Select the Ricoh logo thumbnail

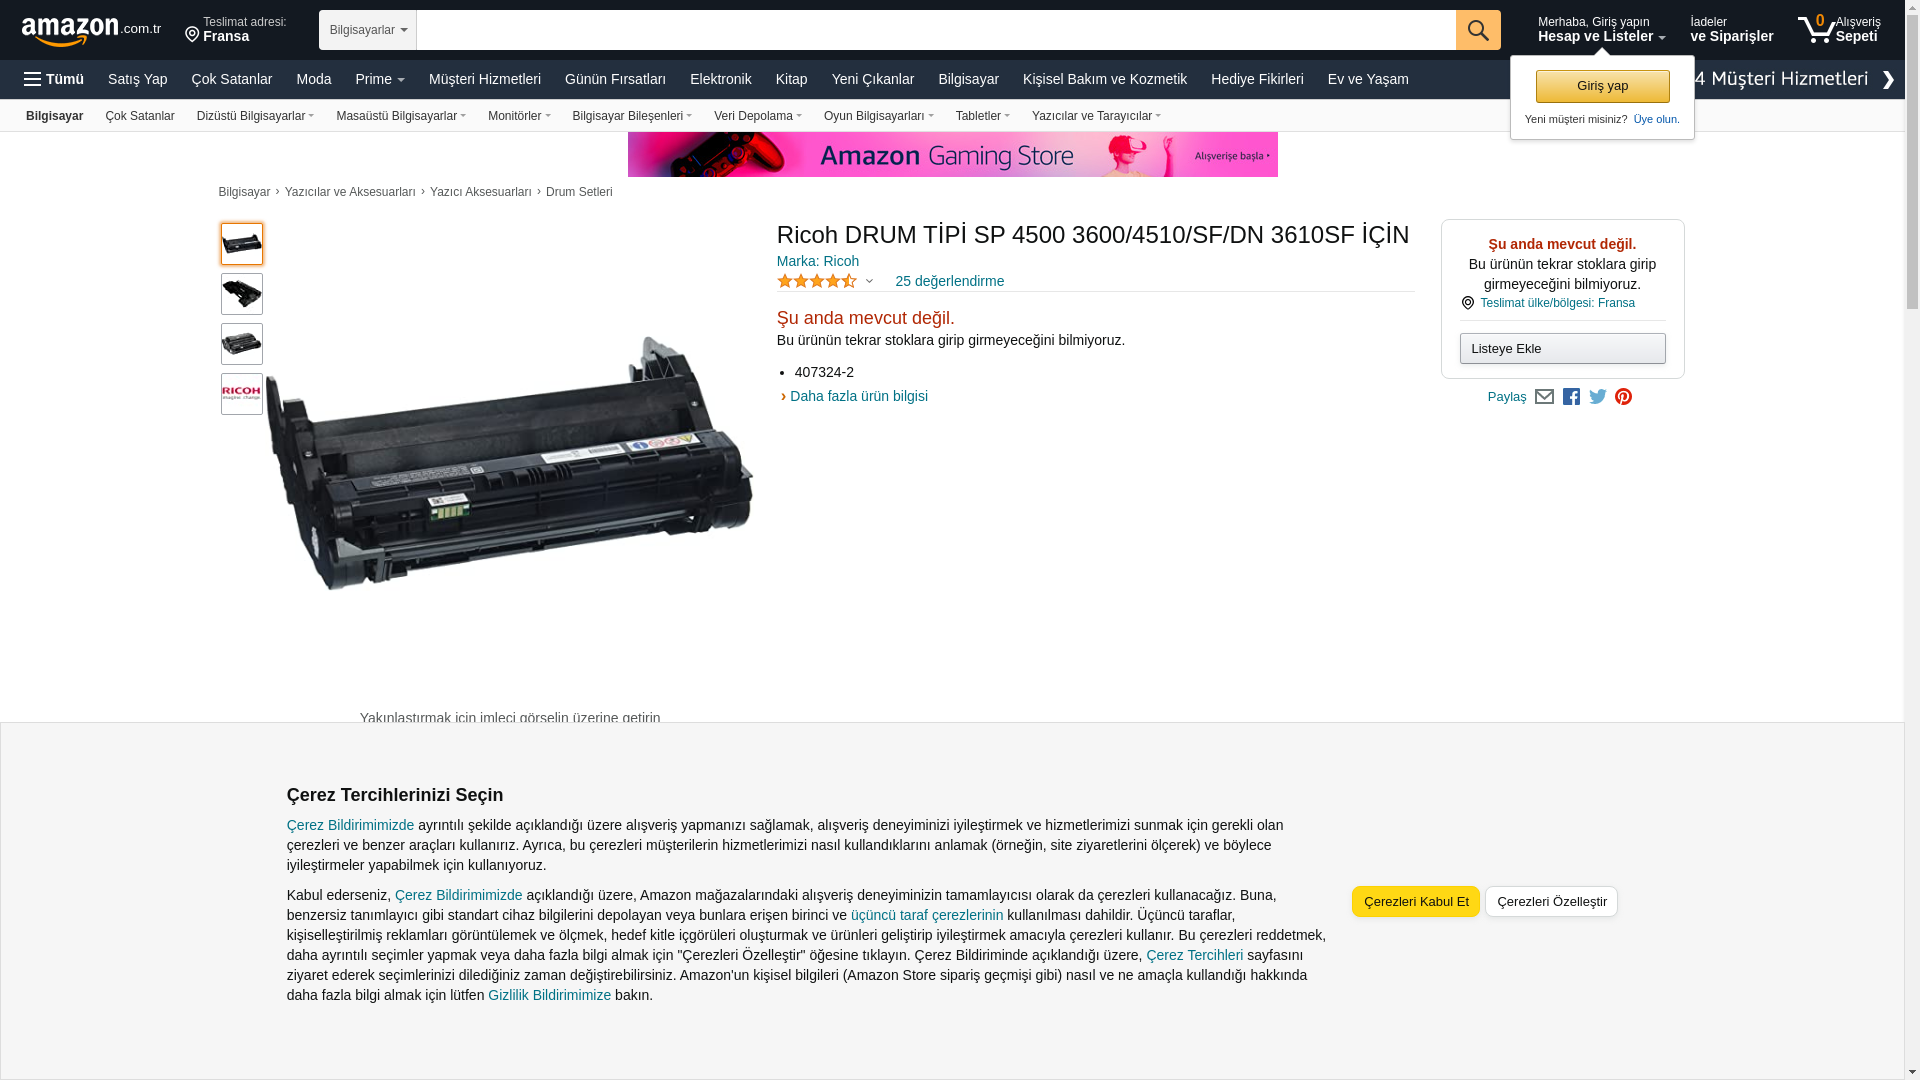(x=242, y=394)
